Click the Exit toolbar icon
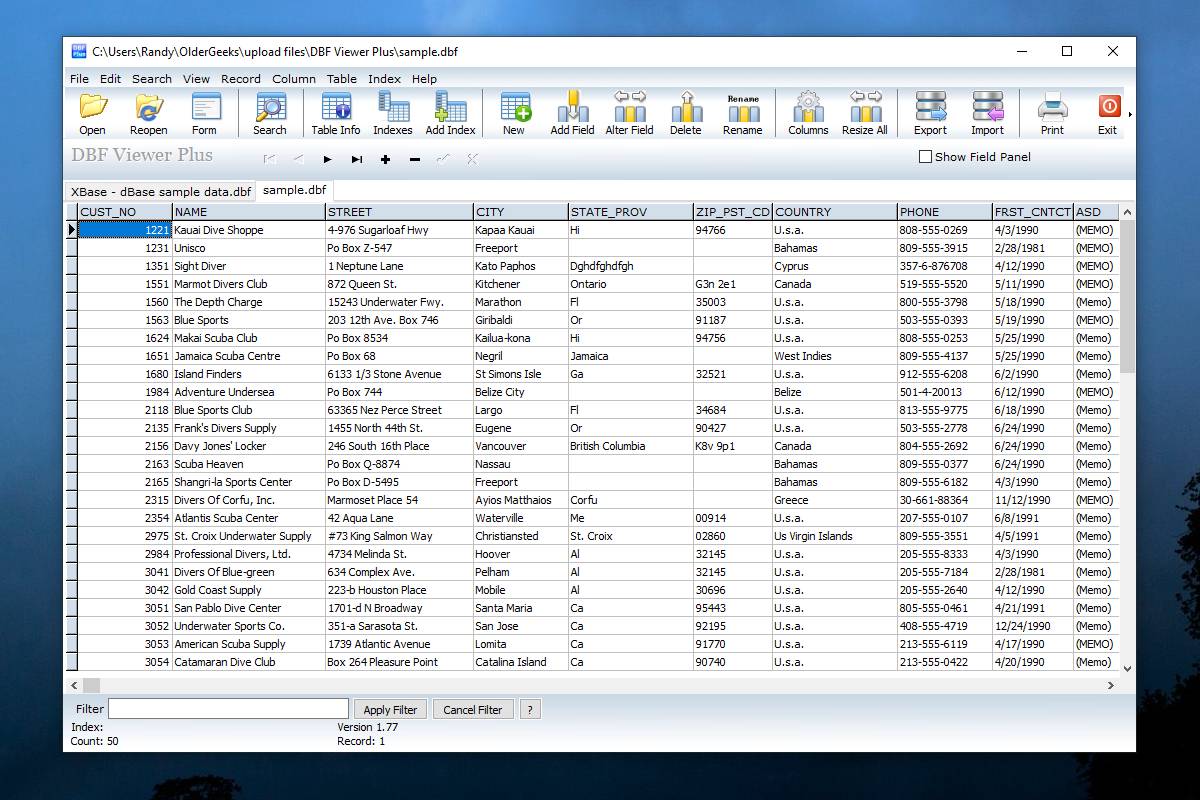 pyautogui.click(x=1108, y=113)
